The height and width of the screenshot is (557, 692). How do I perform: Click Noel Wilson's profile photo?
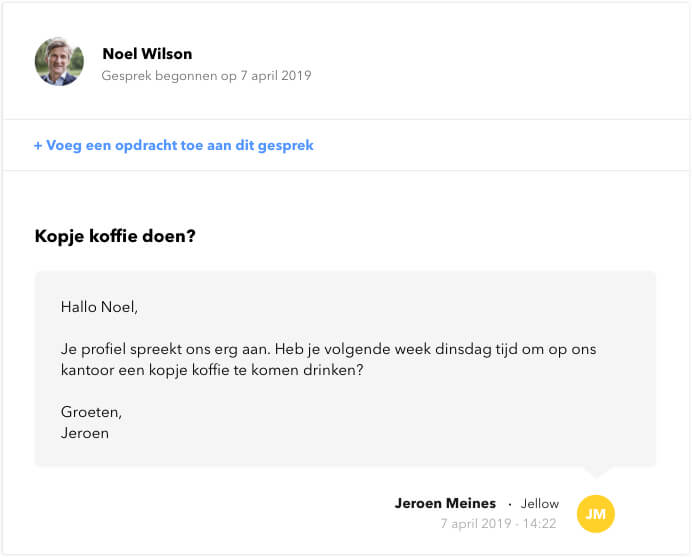click(x=59, y=62)
